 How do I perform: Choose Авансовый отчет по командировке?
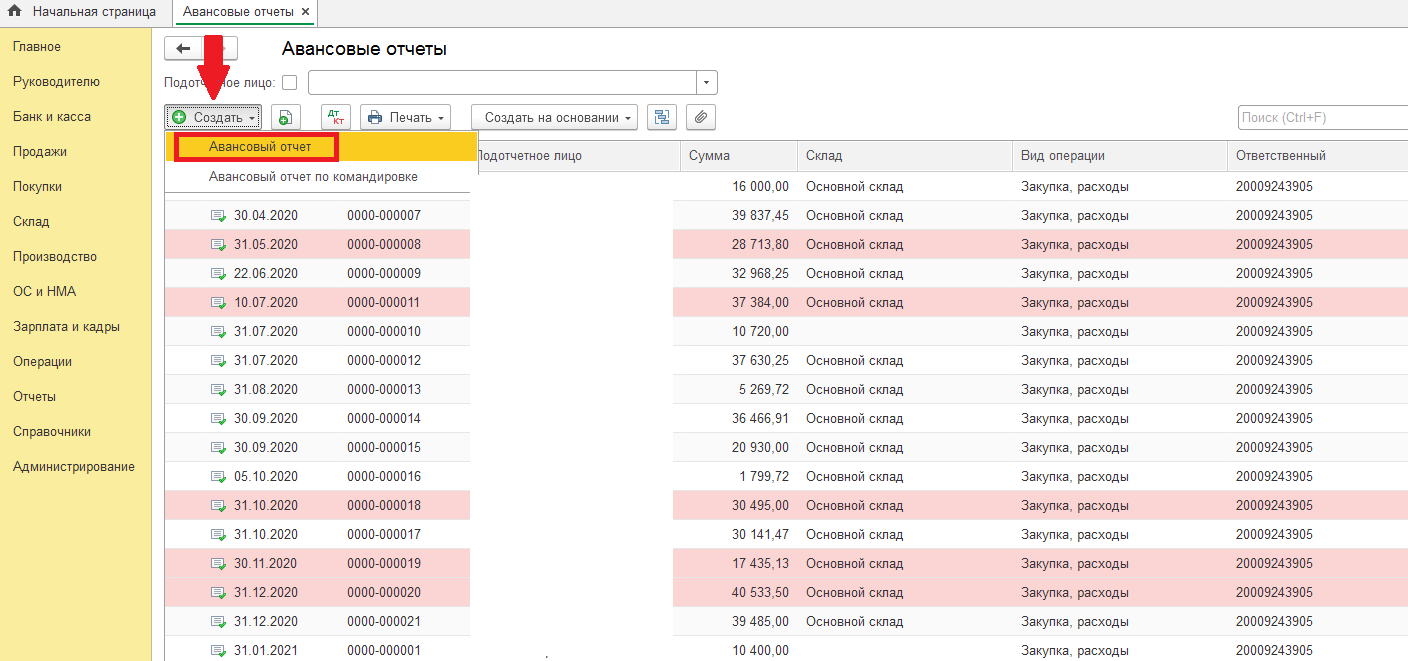[x=313, y=177]
